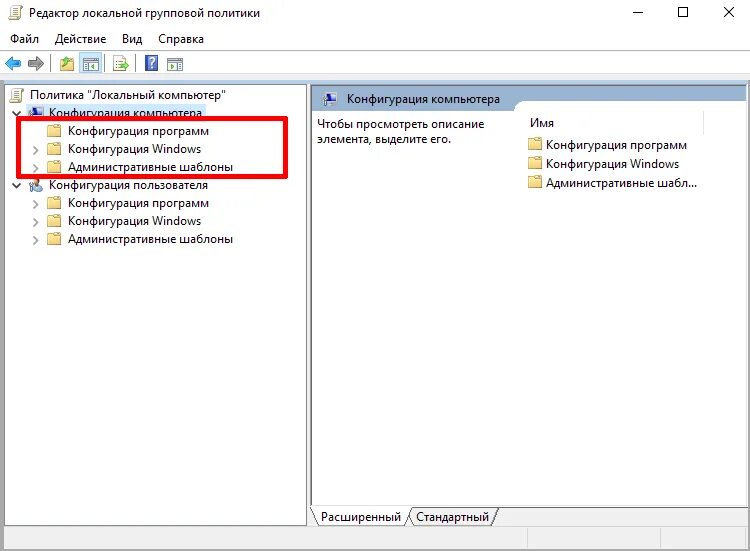This screenshot has height=551, width=750.
Task: Maximize the Group Policy Editor window
Action: [x=683, y=12]
